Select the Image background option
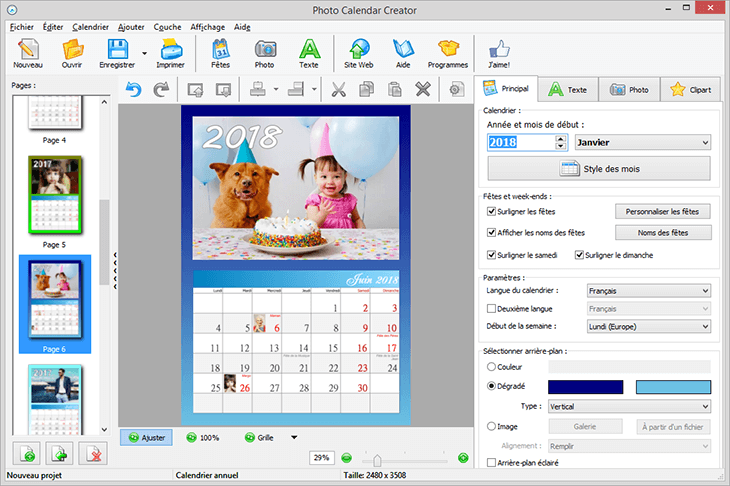730x486 pixels. coord(491,426)
